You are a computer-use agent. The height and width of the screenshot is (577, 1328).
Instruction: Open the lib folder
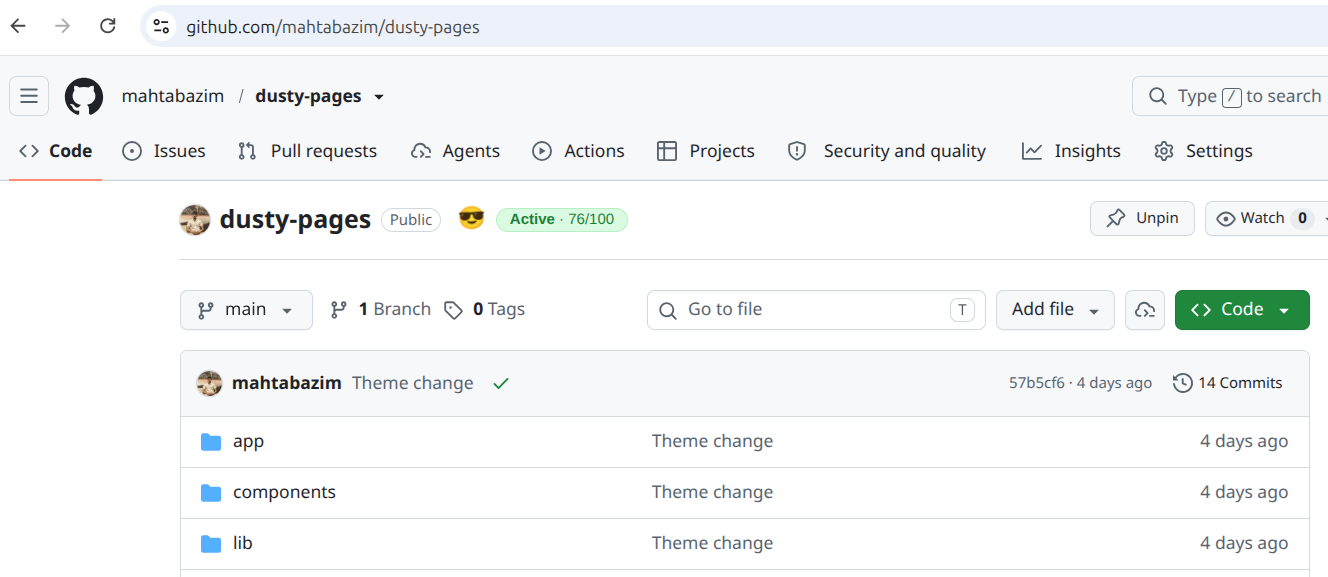pyautogui.click(x=243, y=543)
